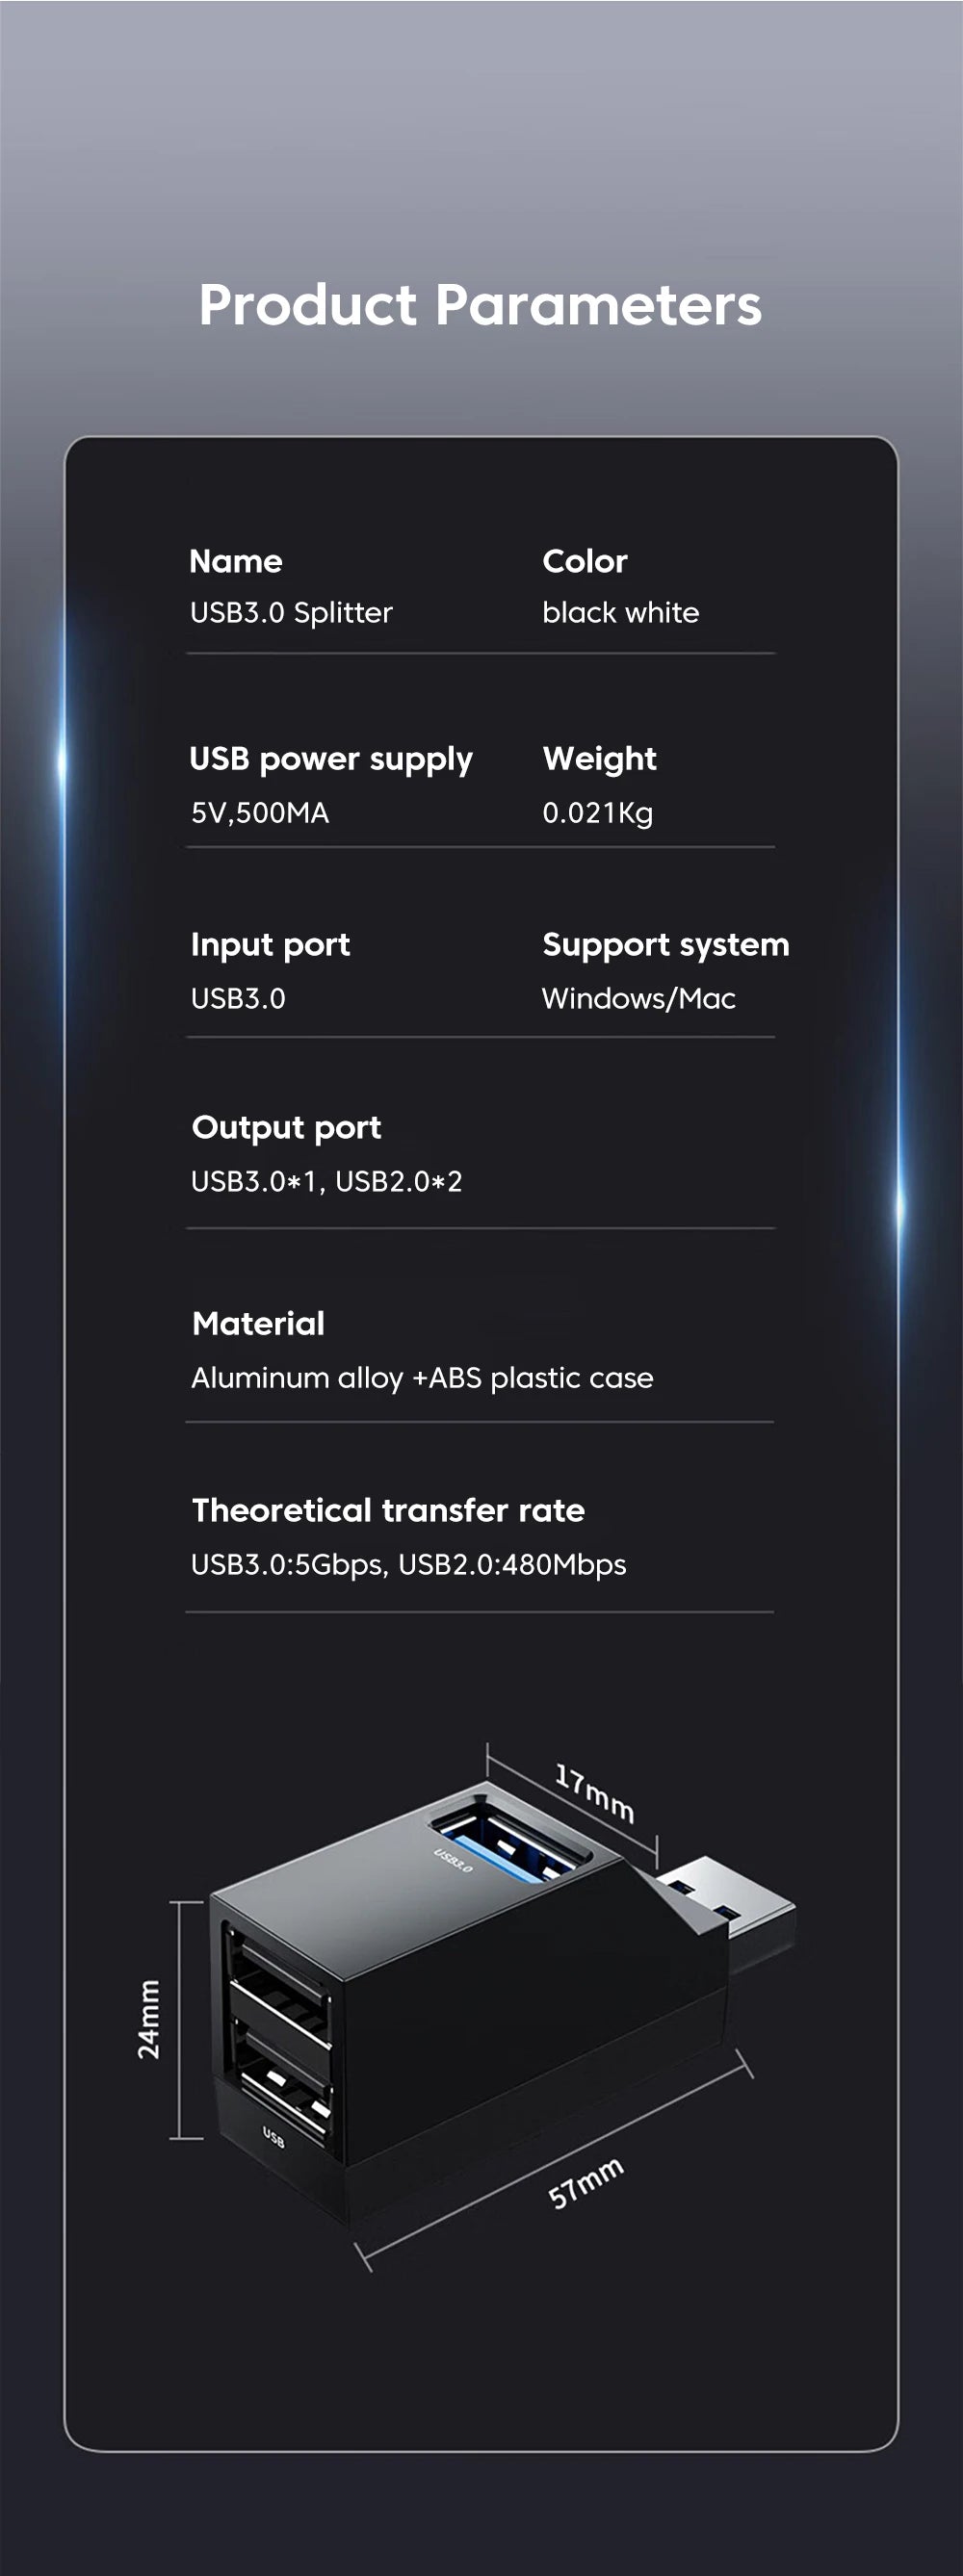
Task: Click the Product Parameters heading
Action: (480, 305)
